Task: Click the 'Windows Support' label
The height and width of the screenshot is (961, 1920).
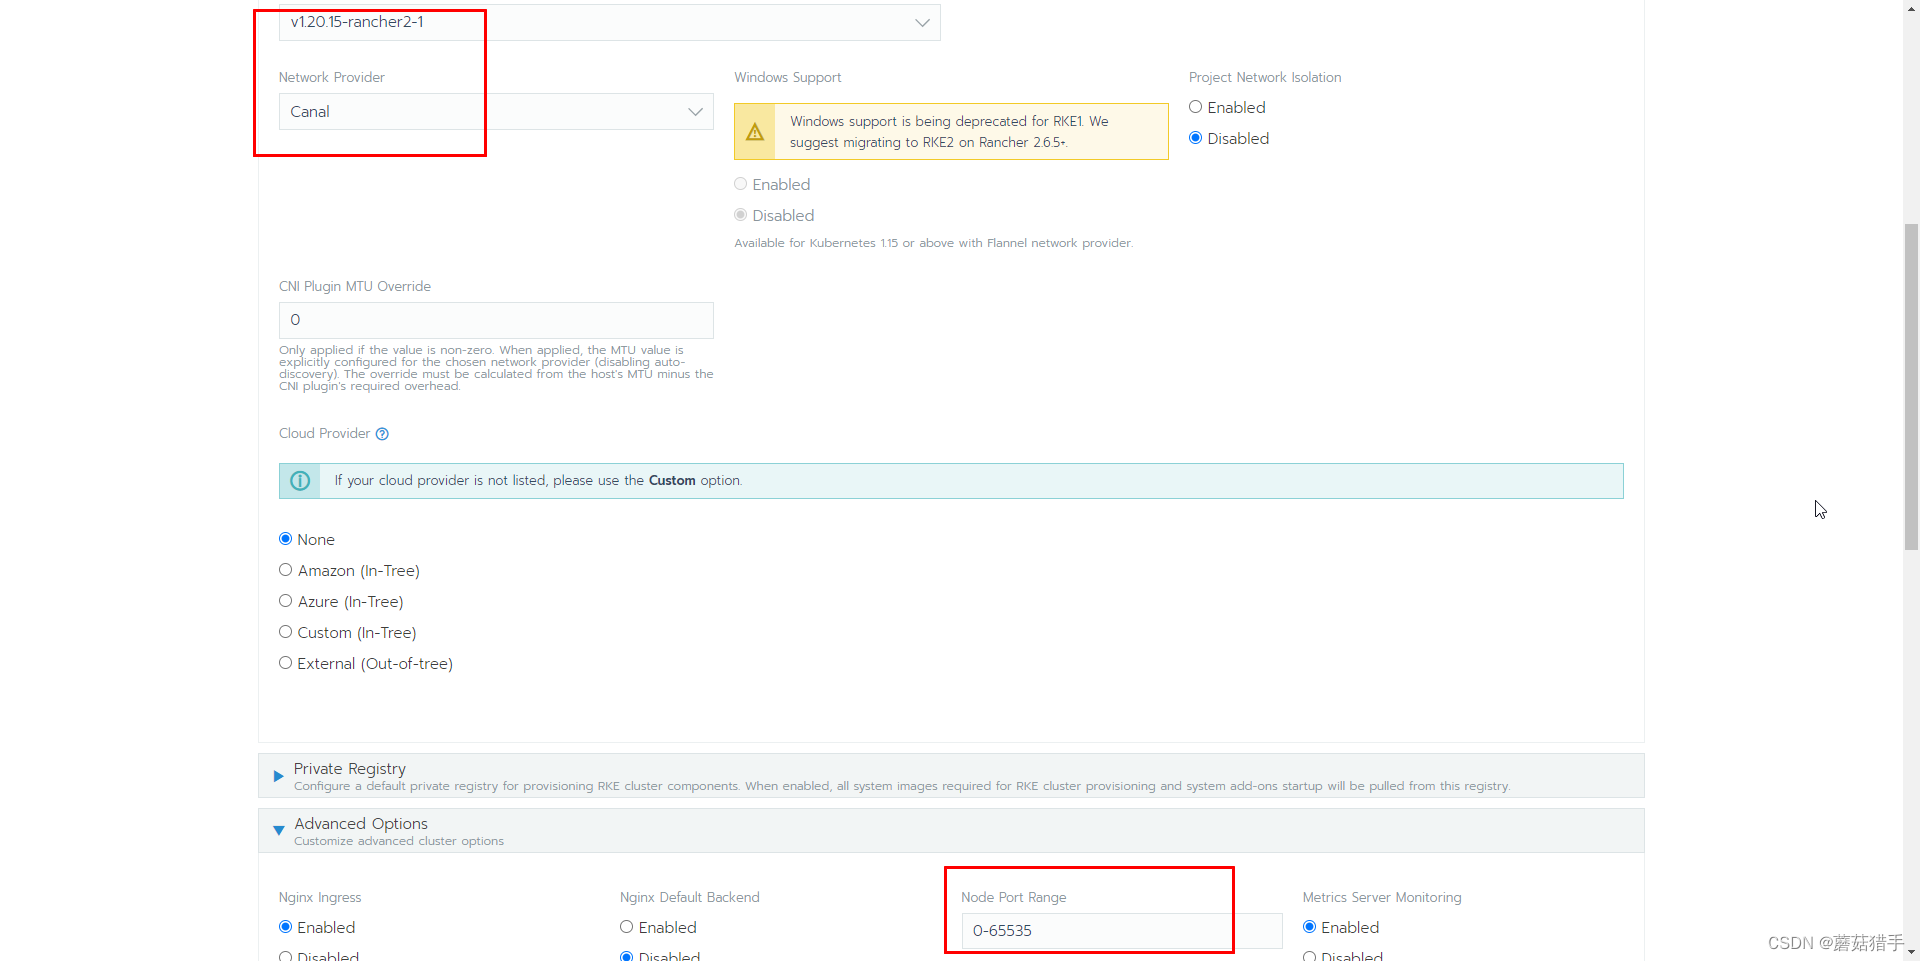Action: point(787,78)
